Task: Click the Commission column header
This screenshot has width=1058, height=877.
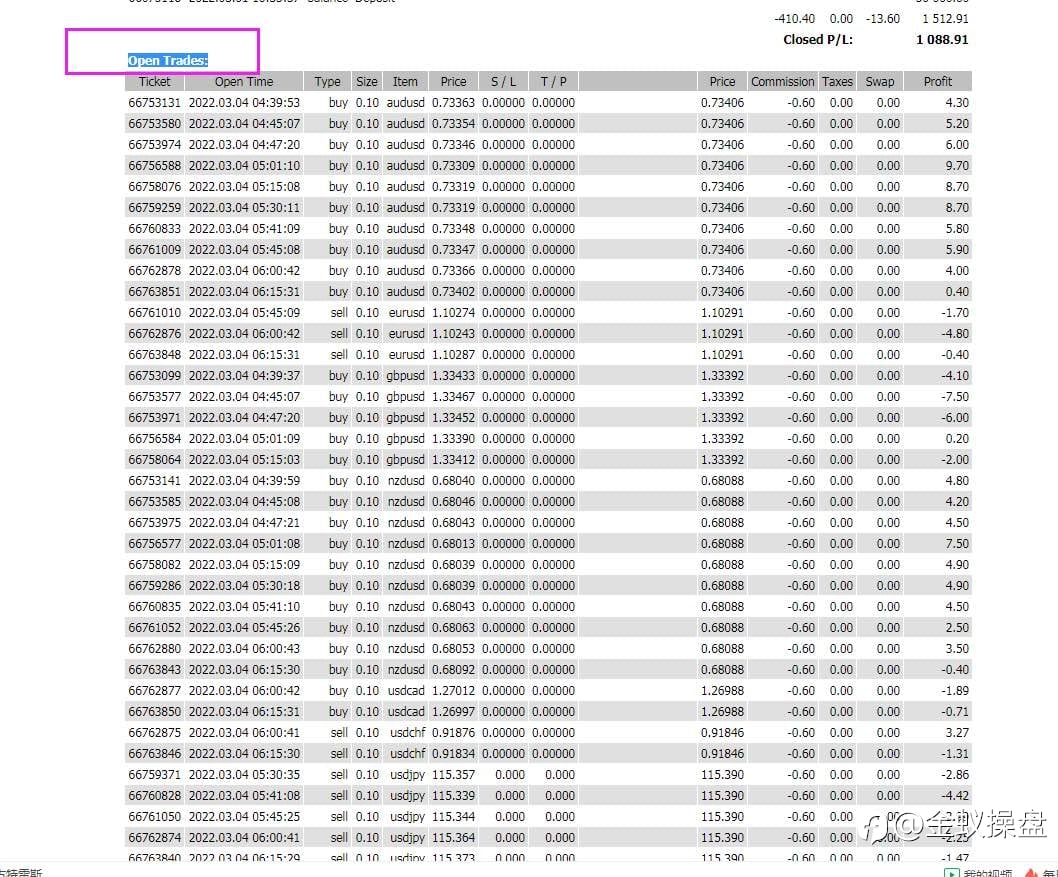Action: (x=783, y=82)
